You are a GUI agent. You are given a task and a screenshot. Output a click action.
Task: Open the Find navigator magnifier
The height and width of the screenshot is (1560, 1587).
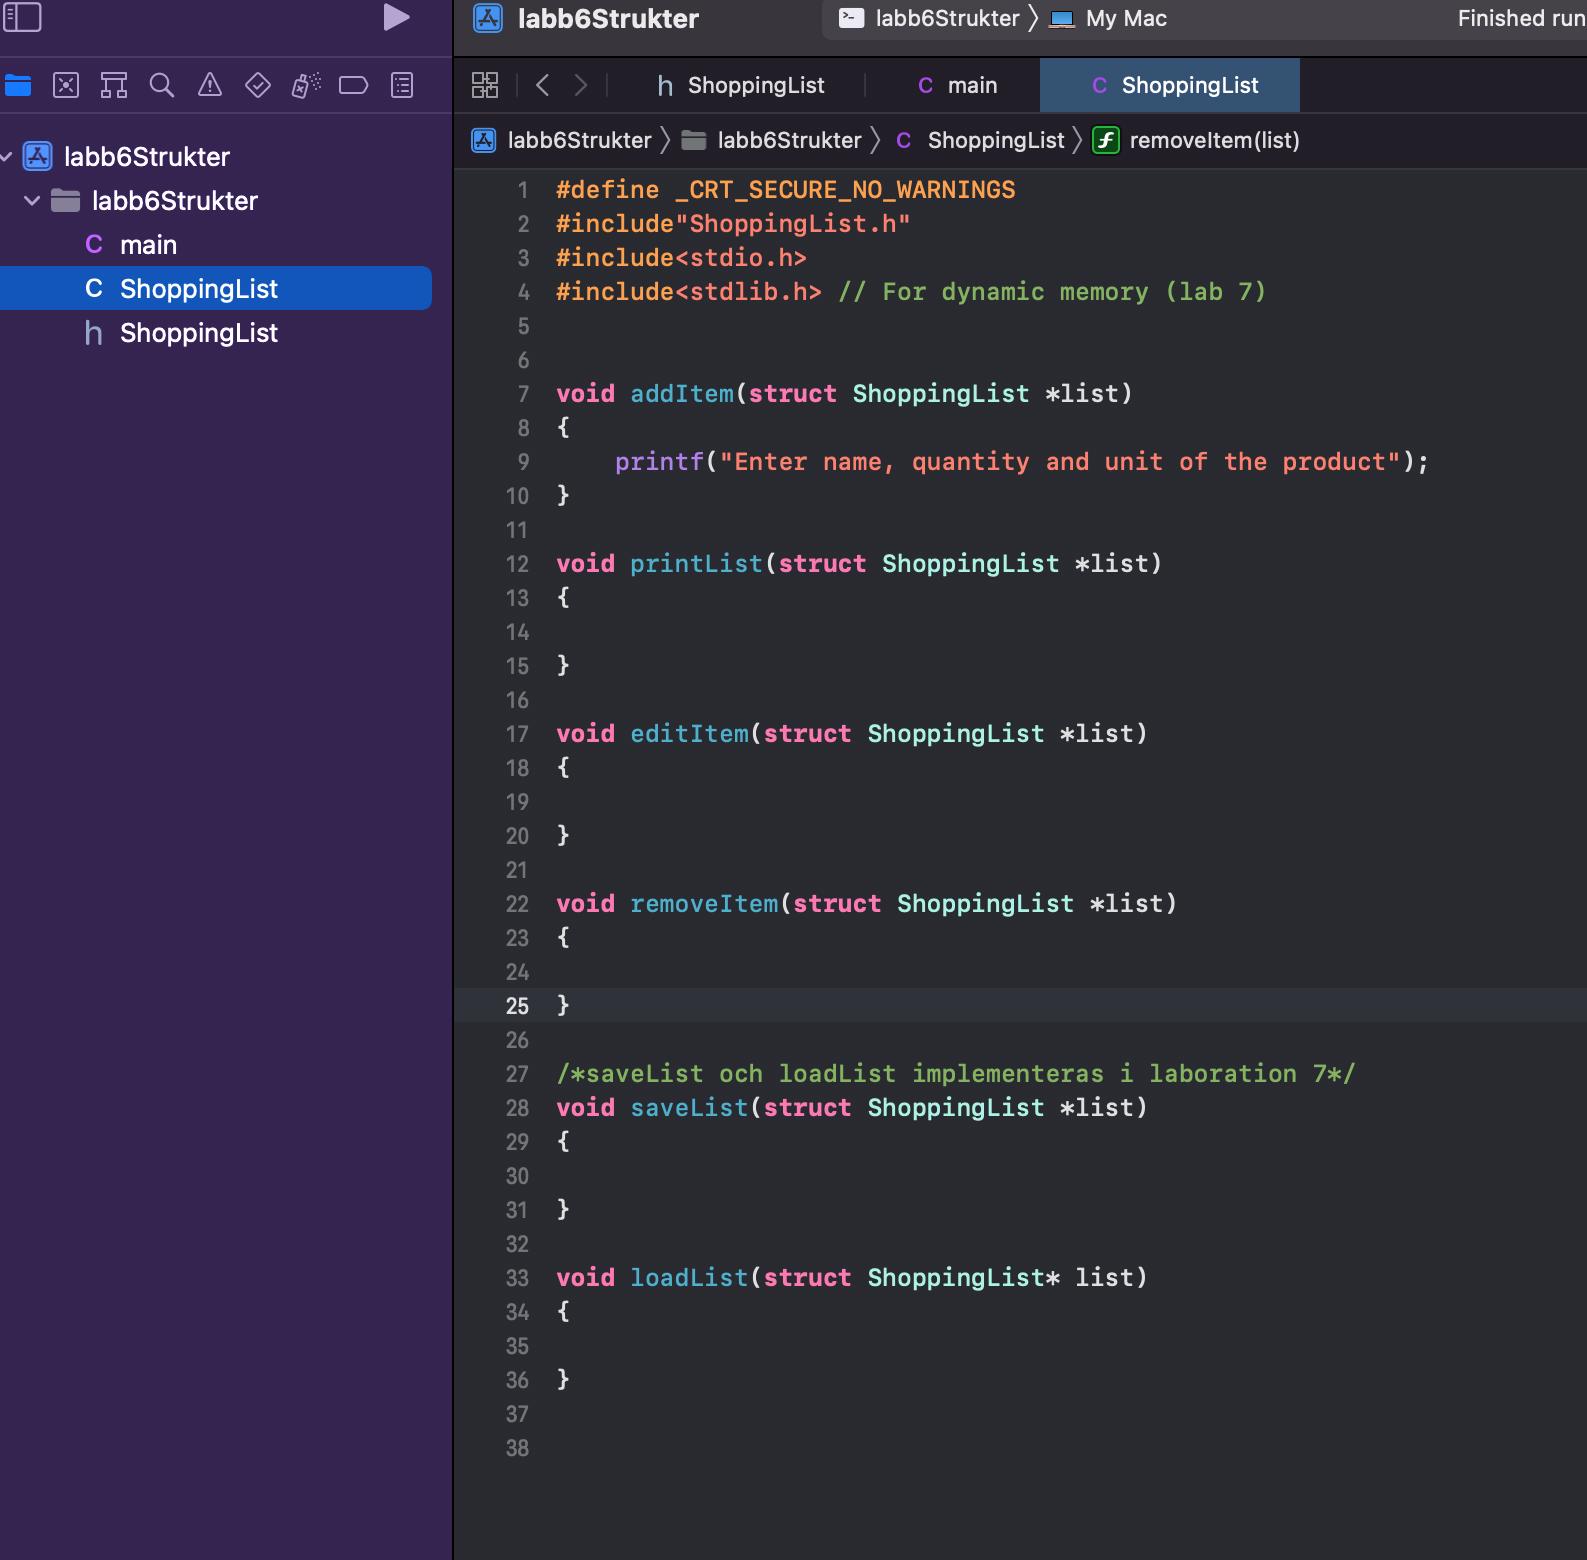point(162,86)
